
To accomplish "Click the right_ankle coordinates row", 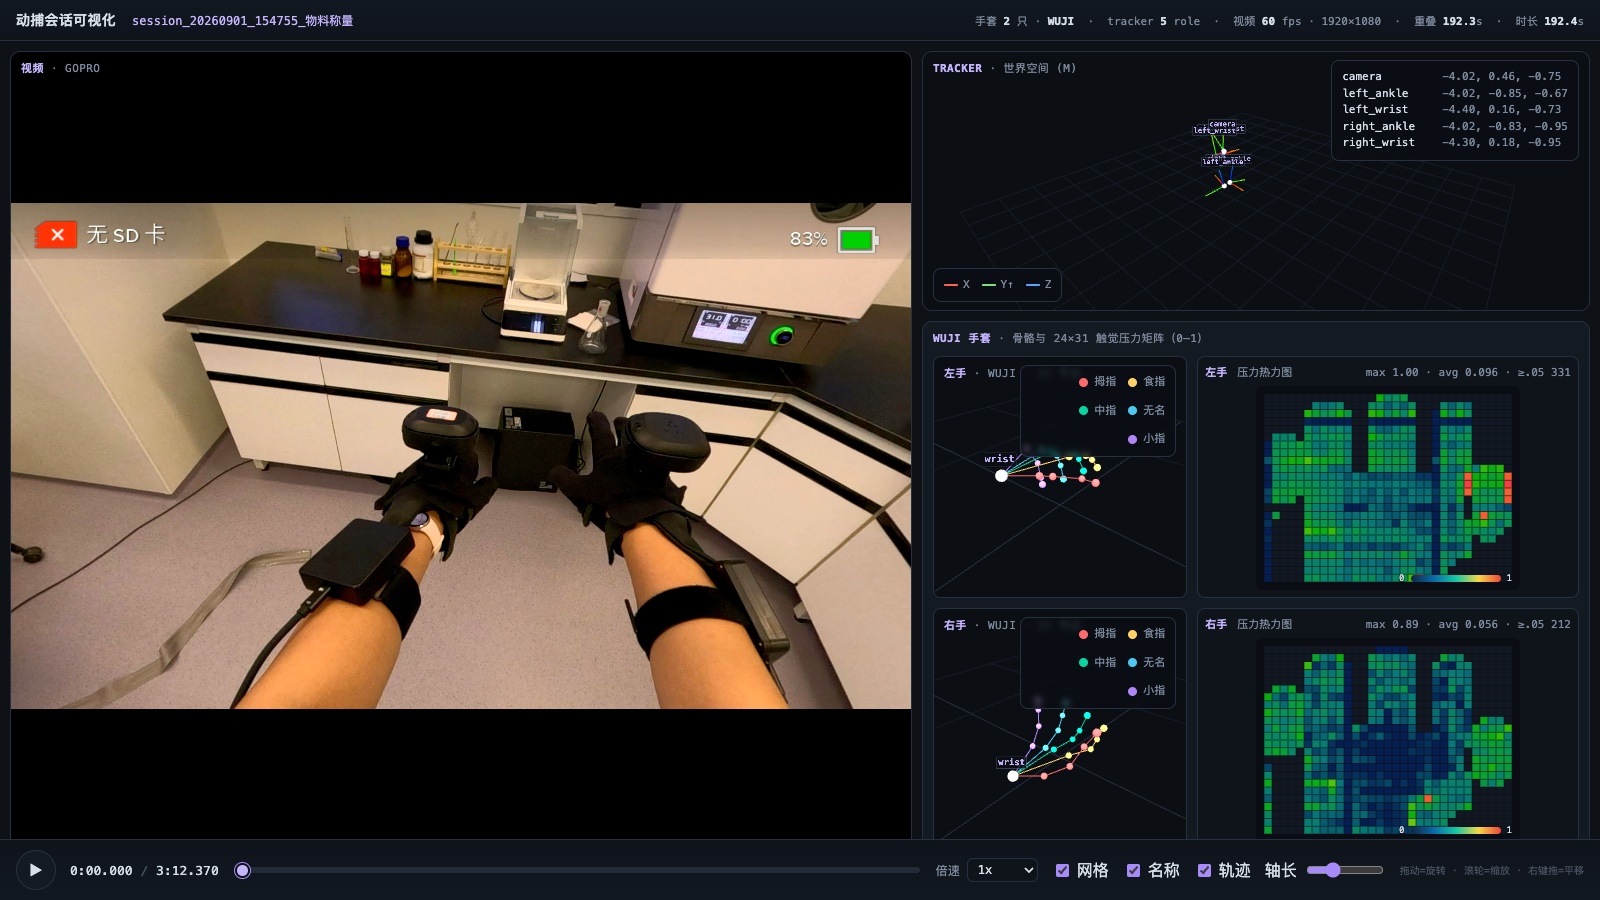I will (1455, 126).
